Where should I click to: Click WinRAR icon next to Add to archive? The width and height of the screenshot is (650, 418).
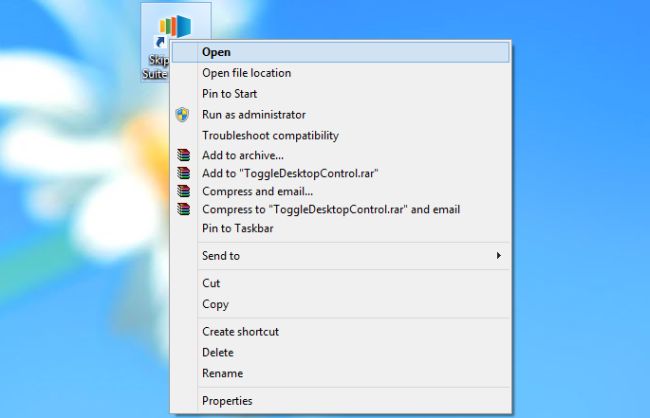click(x=184, y=155)
